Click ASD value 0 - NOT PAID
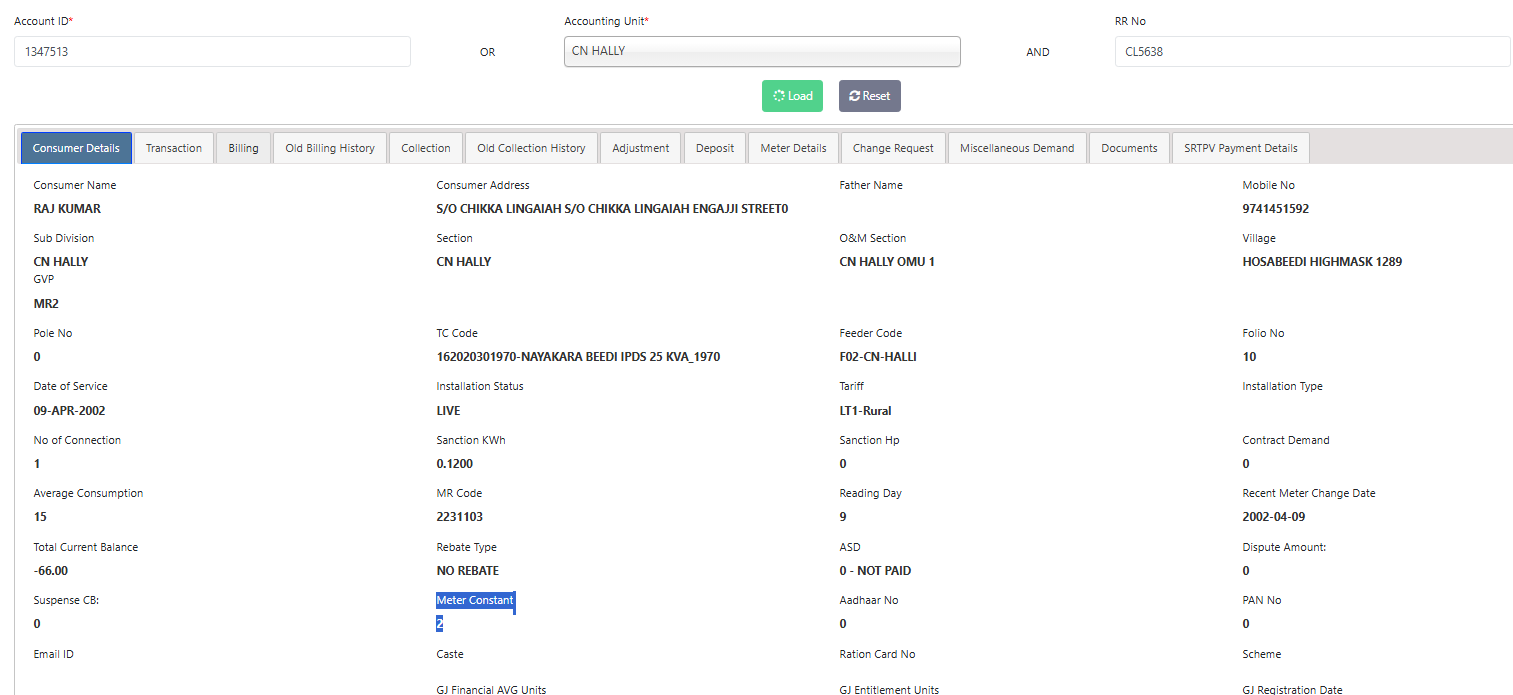Image resolution: width=1513 pixels, height=695 pixels. pyautogui.click(x=875, y=571)
